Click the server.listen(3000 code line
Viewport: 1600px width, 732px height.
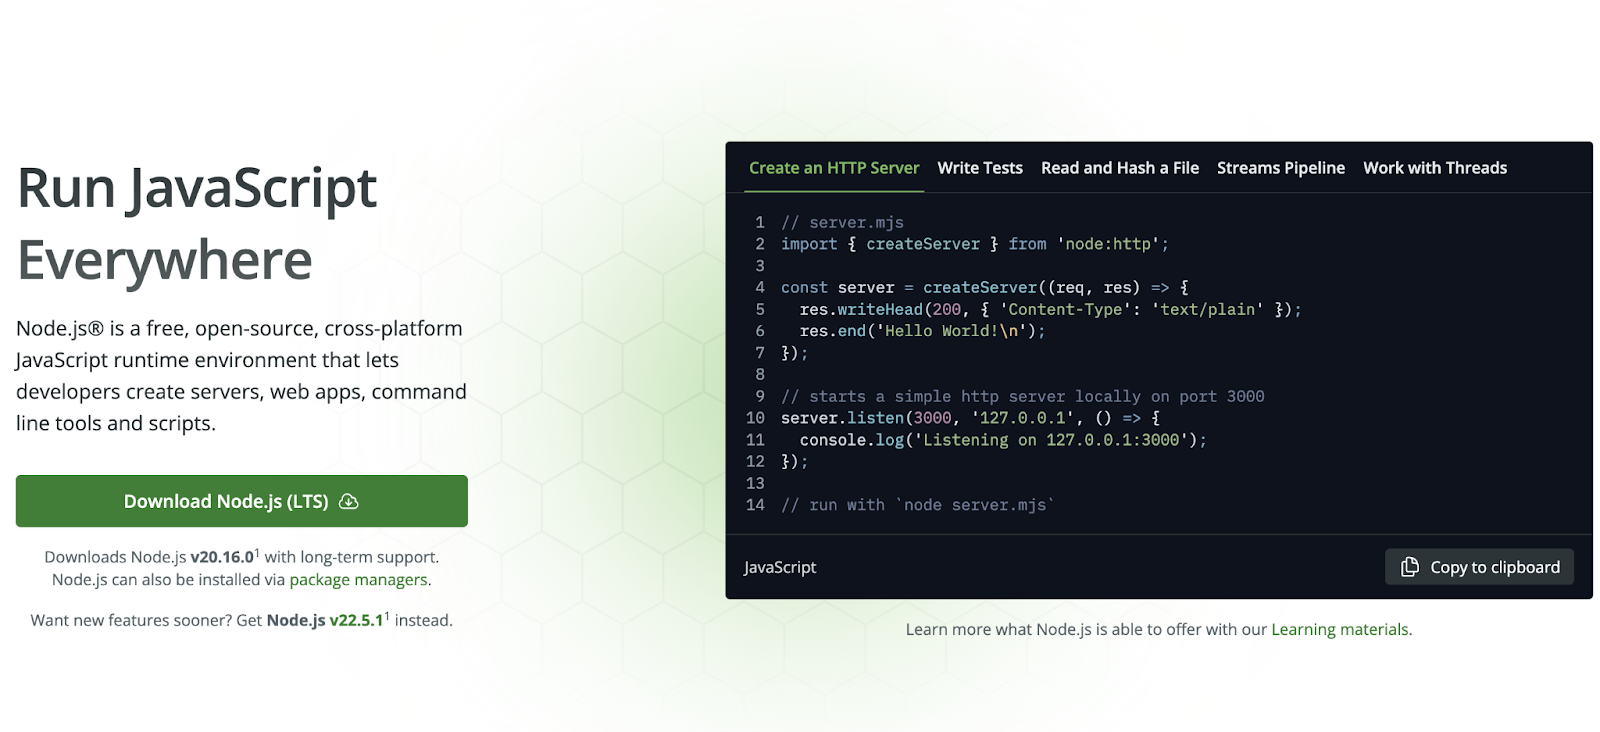(x=970, y=418)
